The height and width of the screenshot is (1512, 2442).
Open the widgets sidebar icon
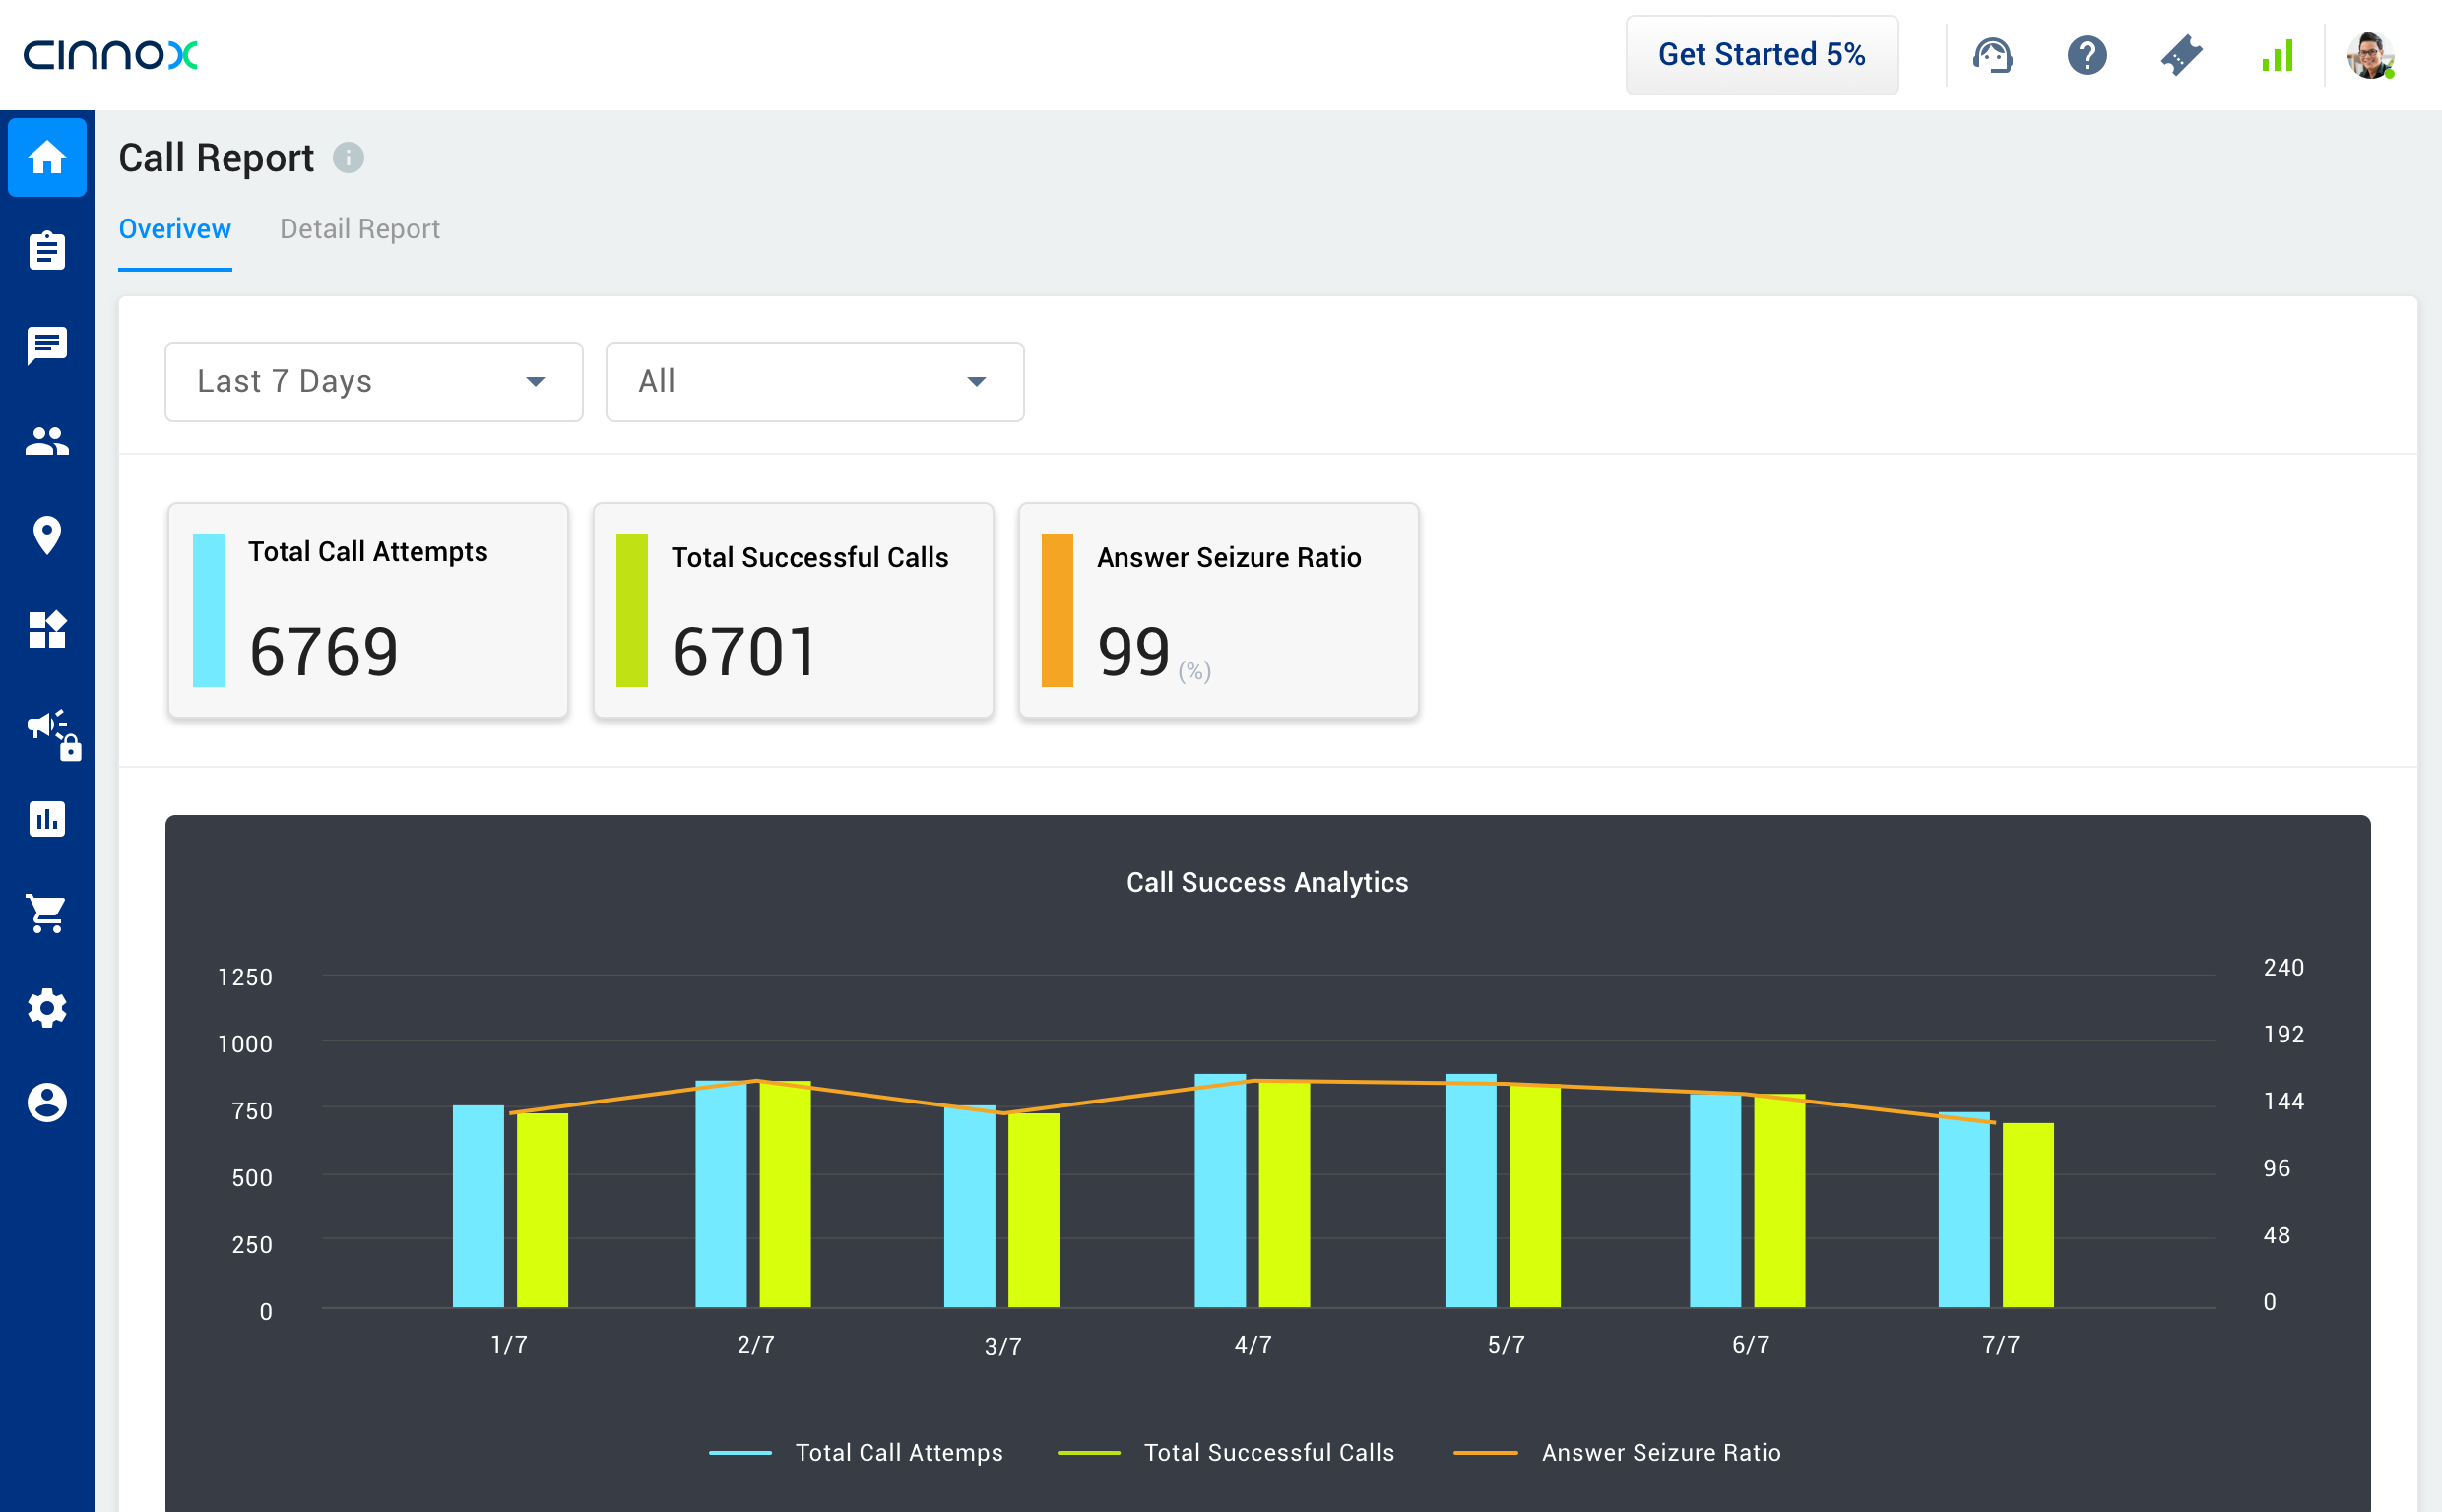47,630
